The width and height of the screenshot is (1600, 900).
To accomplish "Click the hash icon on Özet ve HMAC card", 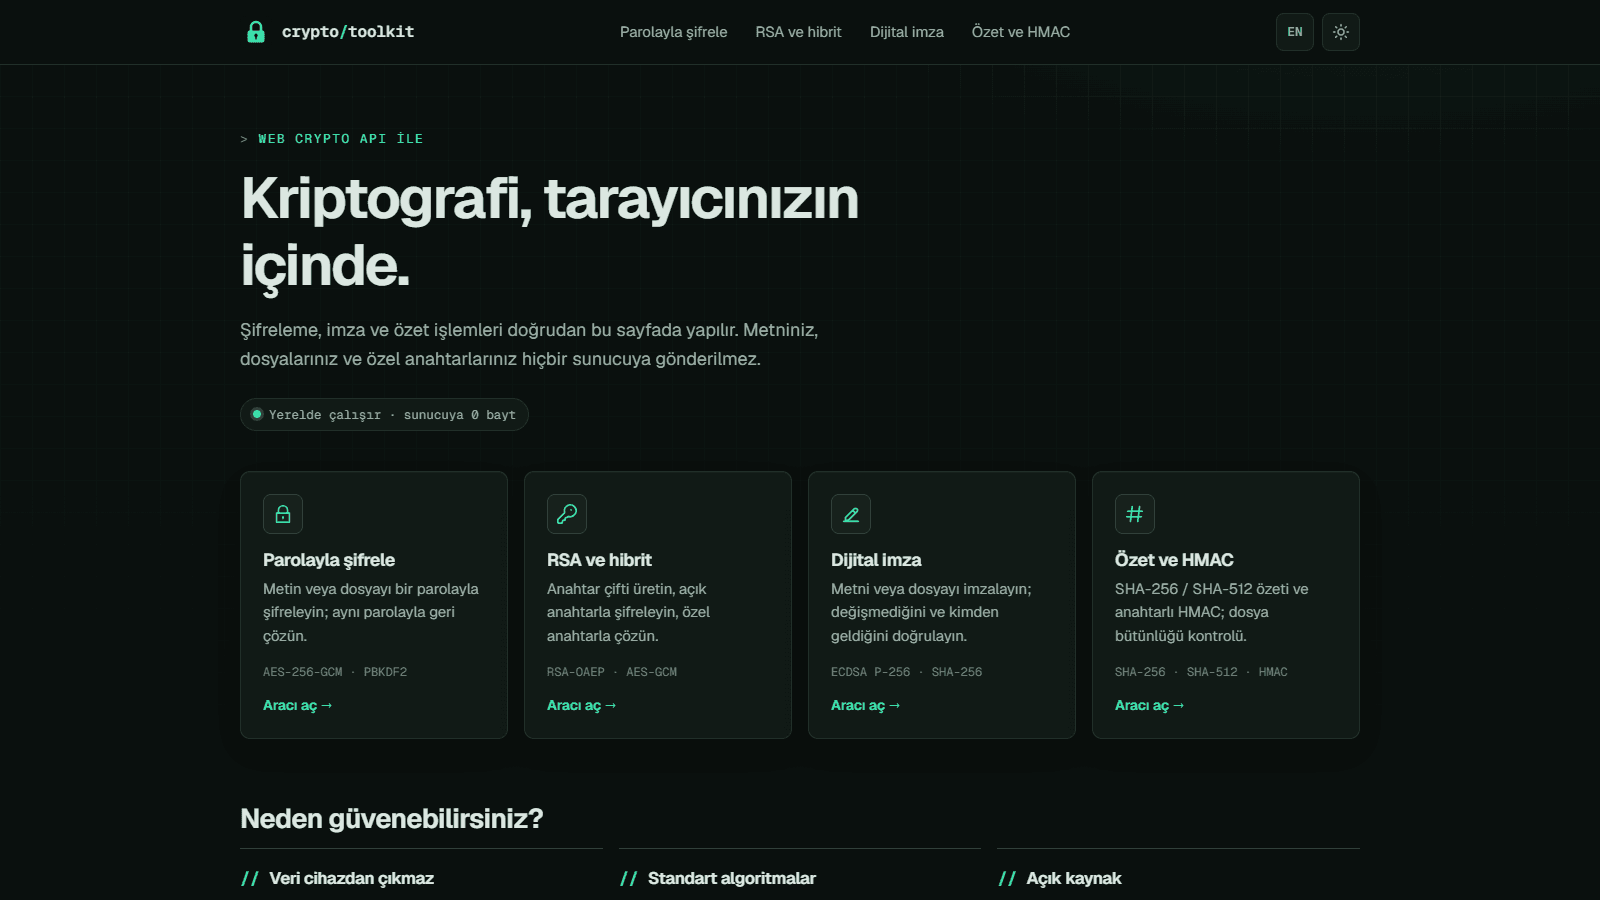I will coord(1135,514).
